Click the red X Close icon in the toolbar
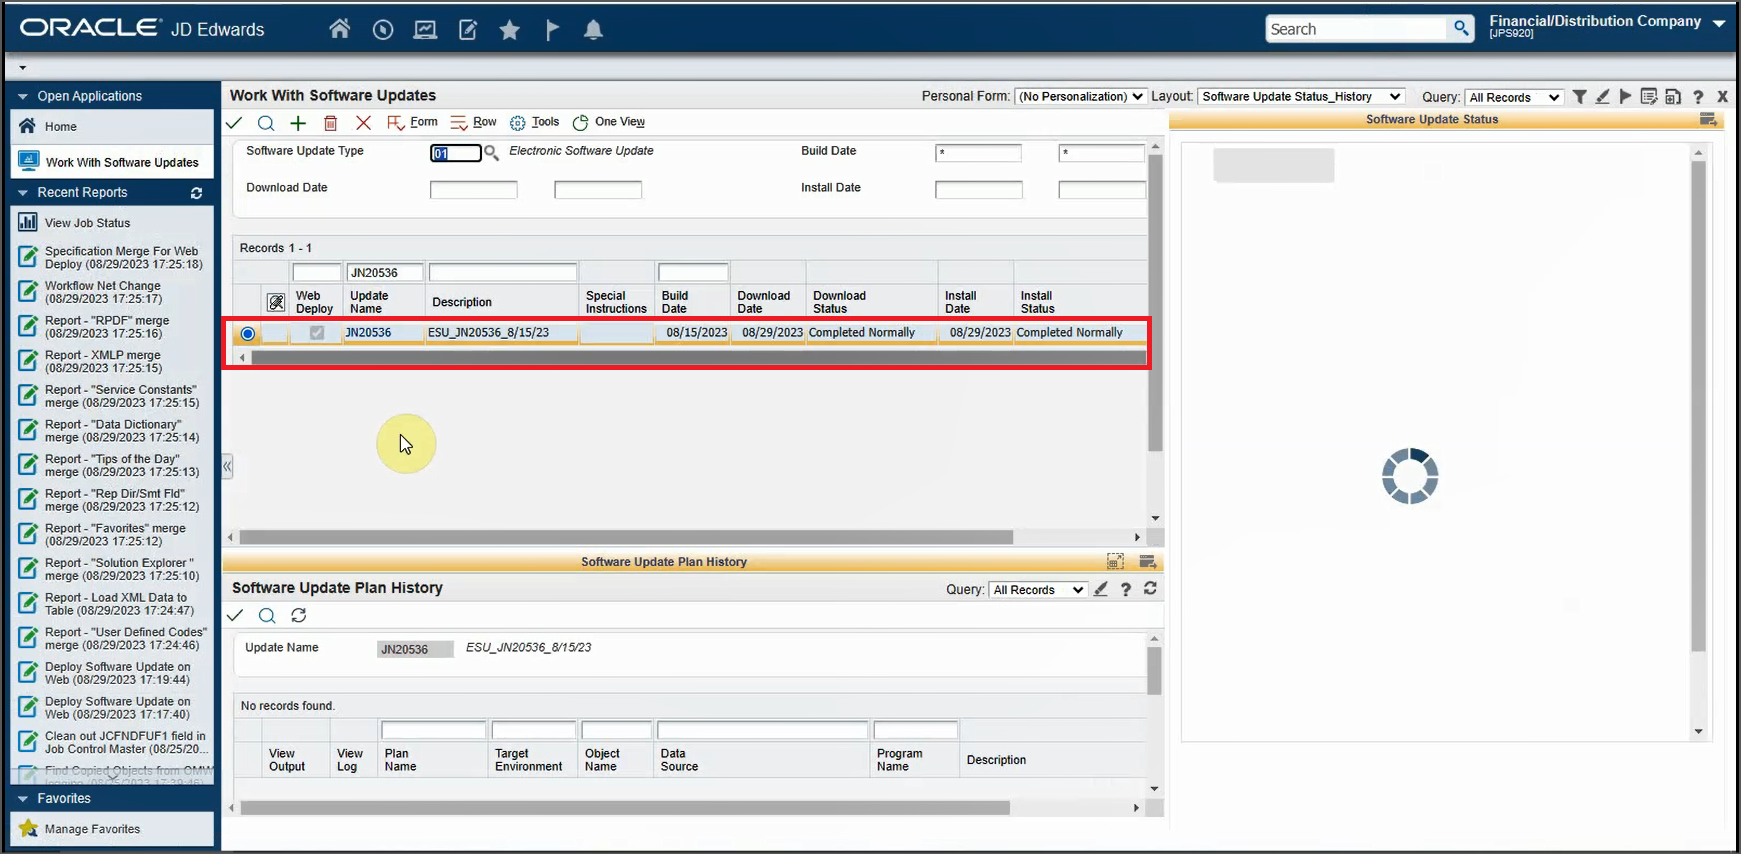 (363, 123)
